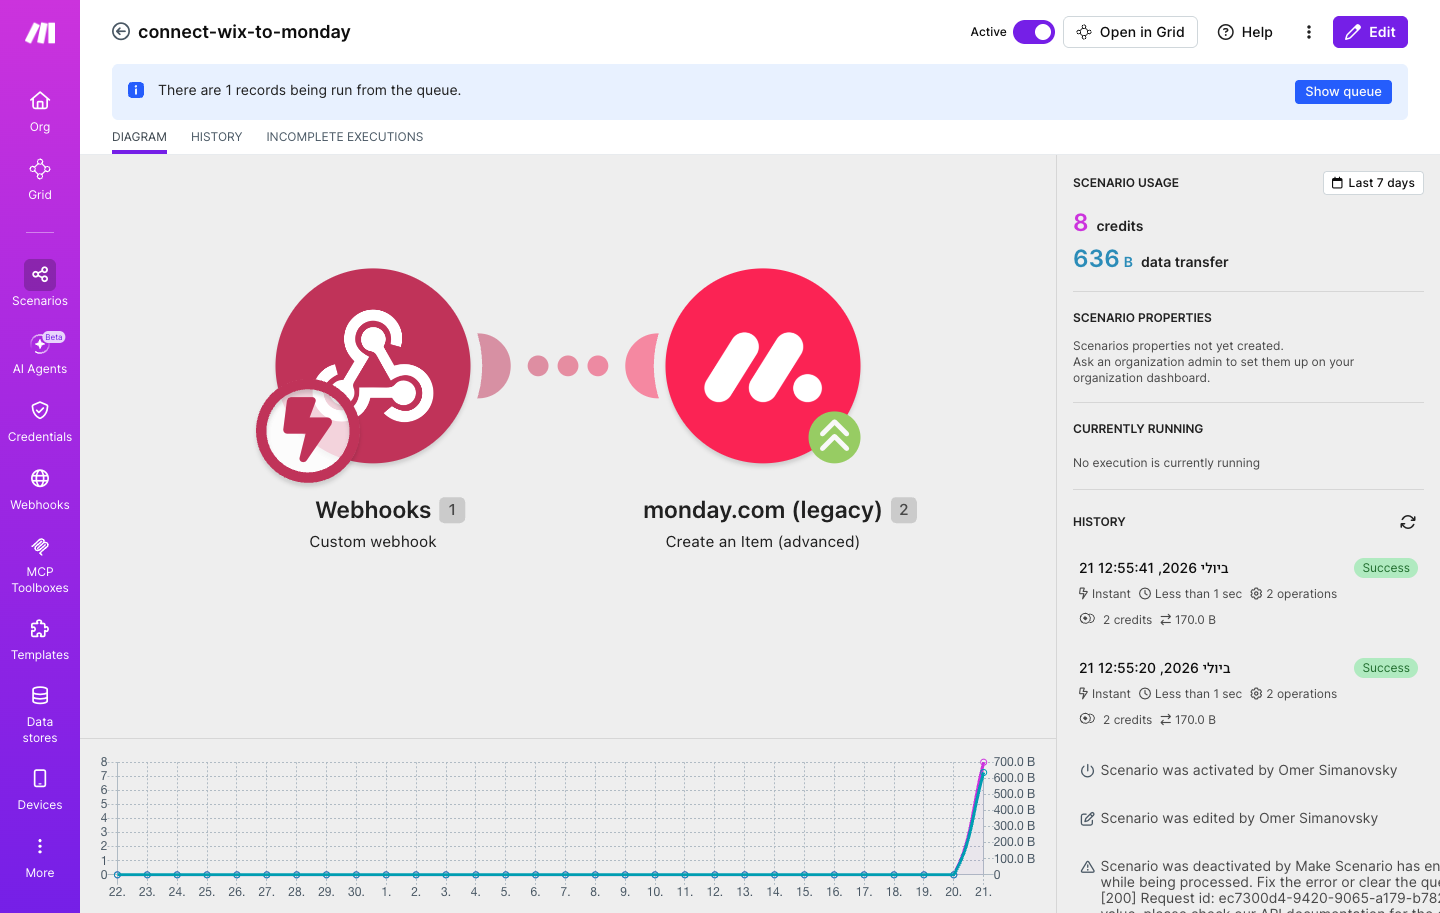Click the chart peak data point at 21

(x=984, y=763)
